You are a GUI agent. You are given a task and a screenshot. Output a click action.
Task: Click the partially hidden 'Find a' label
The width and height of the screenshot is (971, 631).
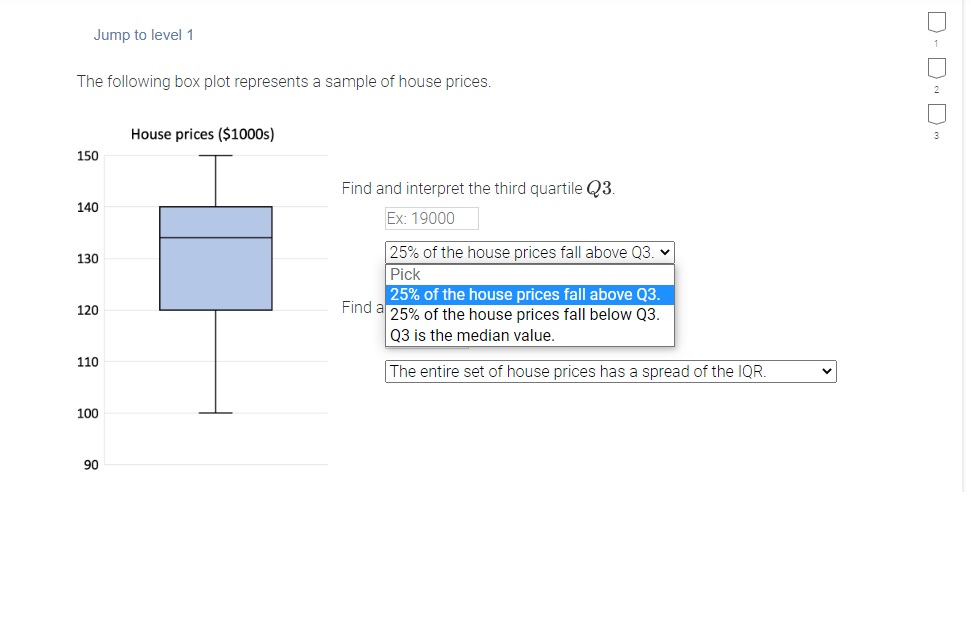pyautogui.click(x=360, y=307)
